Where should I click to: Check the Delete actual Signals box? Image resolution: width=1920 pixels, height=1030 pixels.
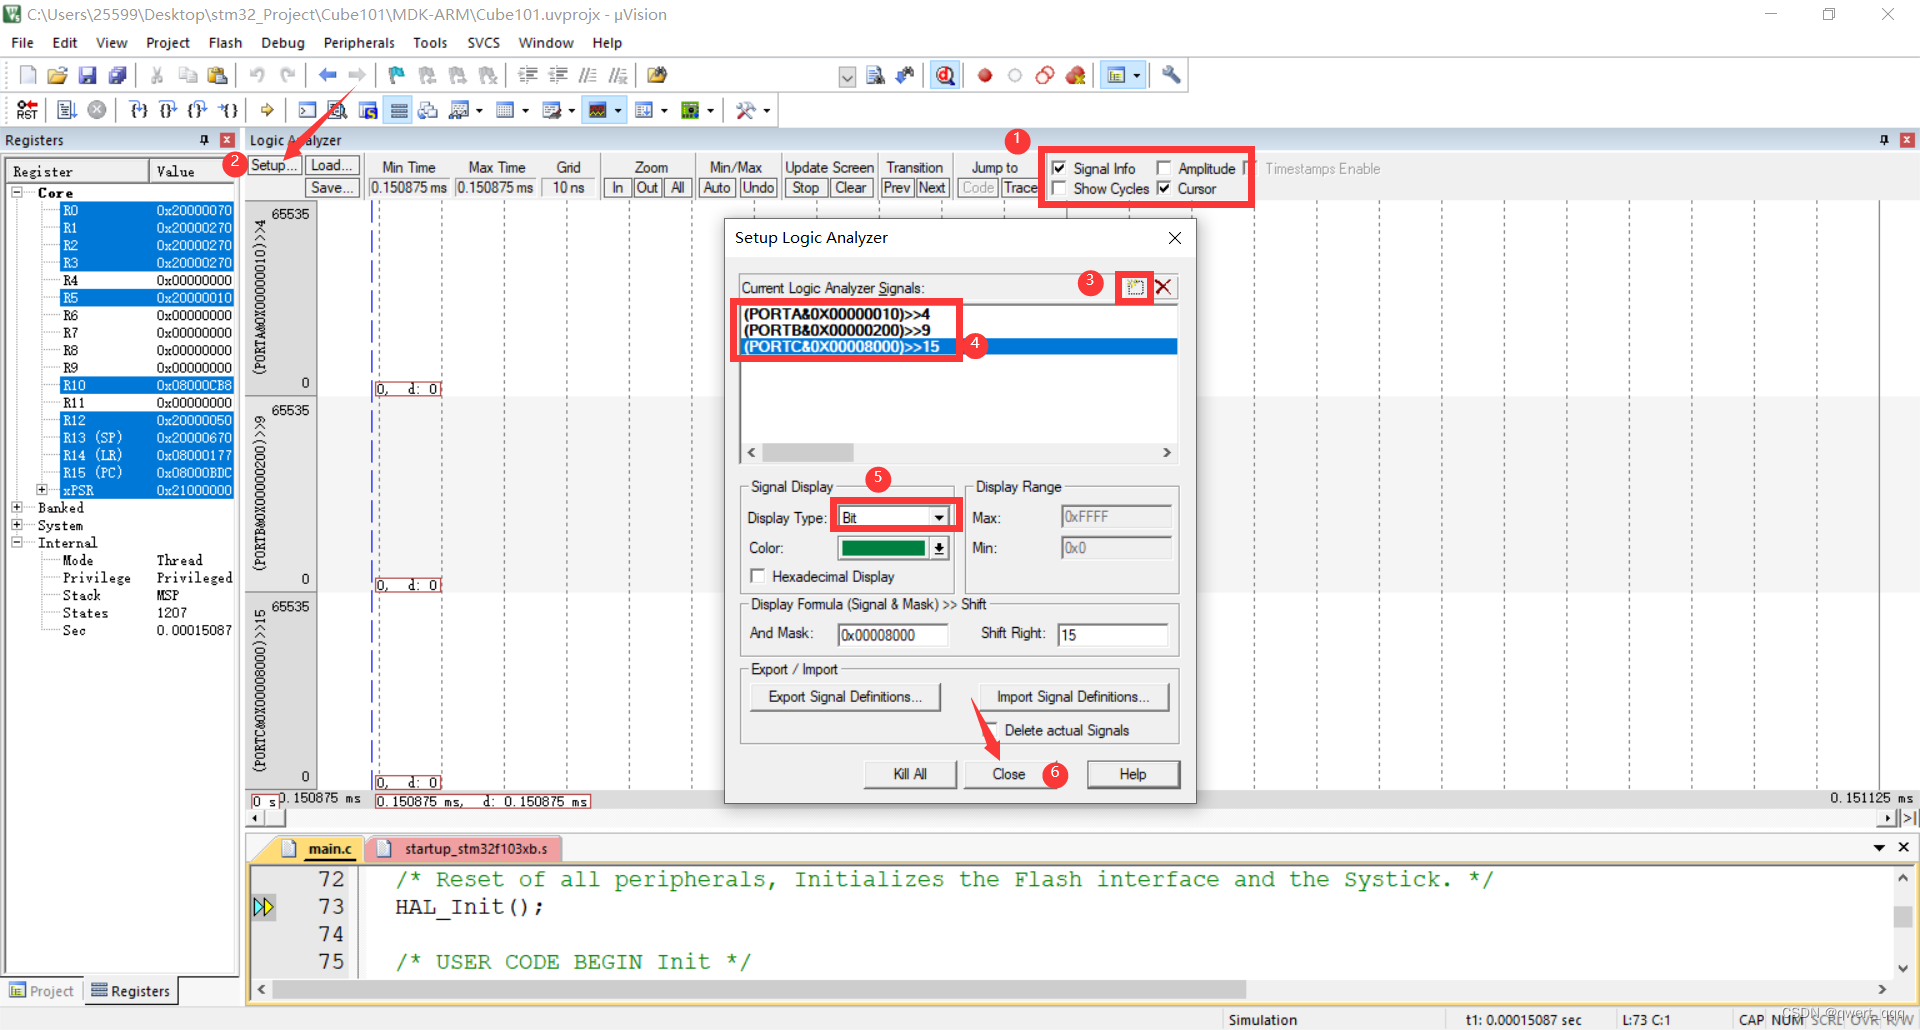(990, 730)
